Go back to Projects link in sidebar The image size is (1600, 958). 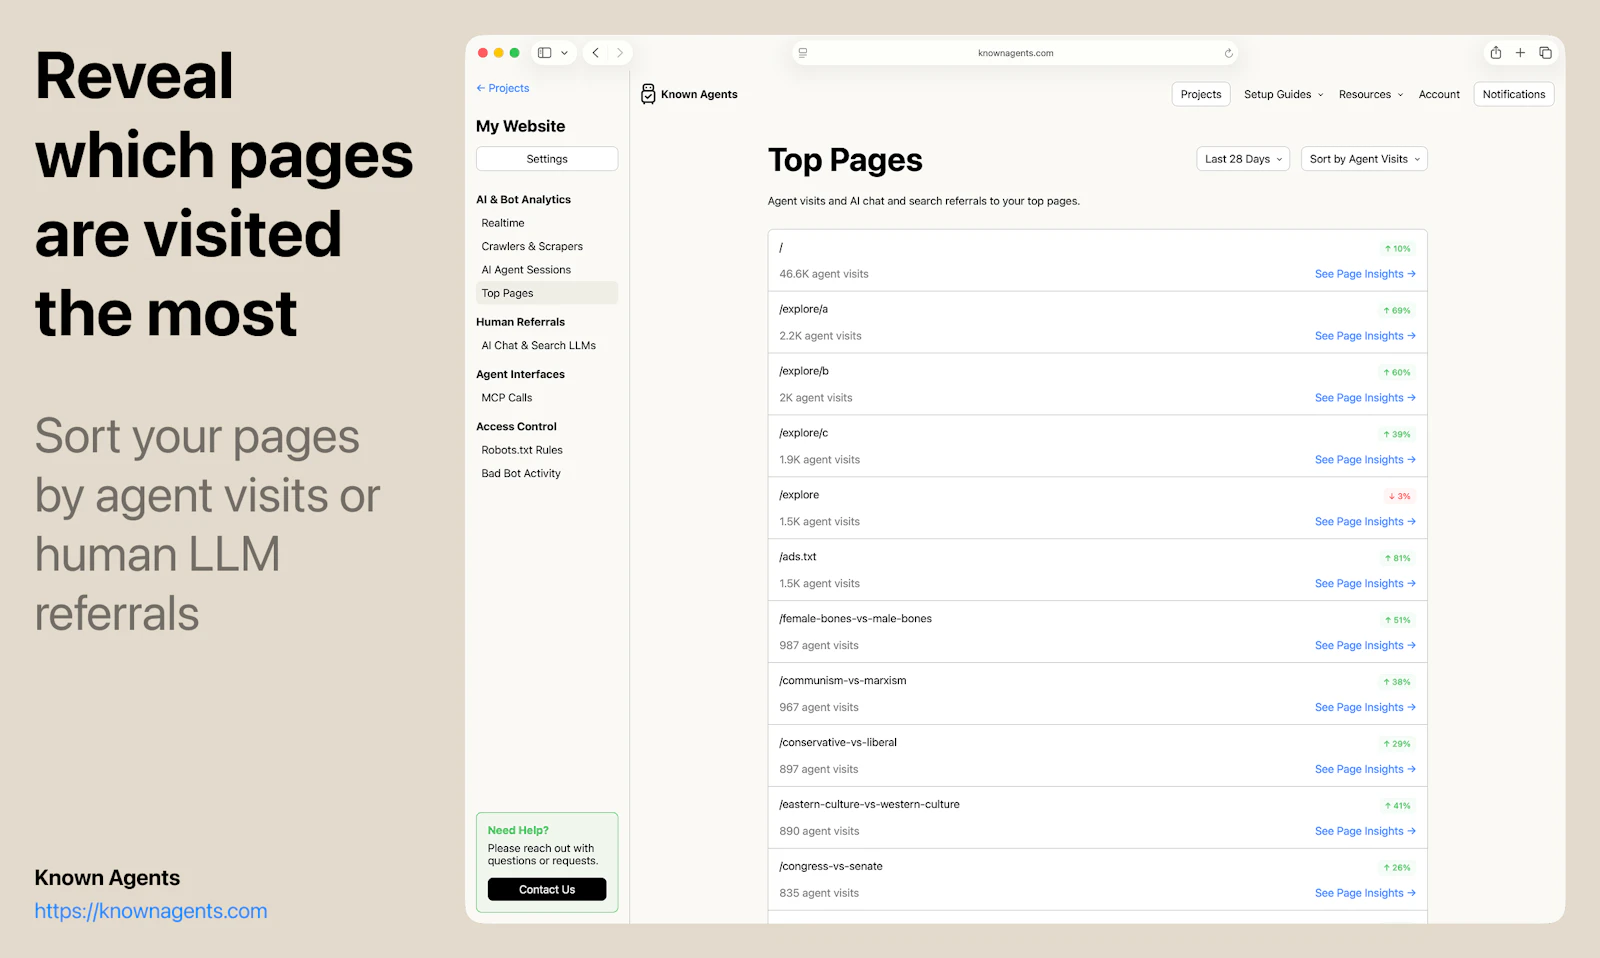tap(503, 88)
